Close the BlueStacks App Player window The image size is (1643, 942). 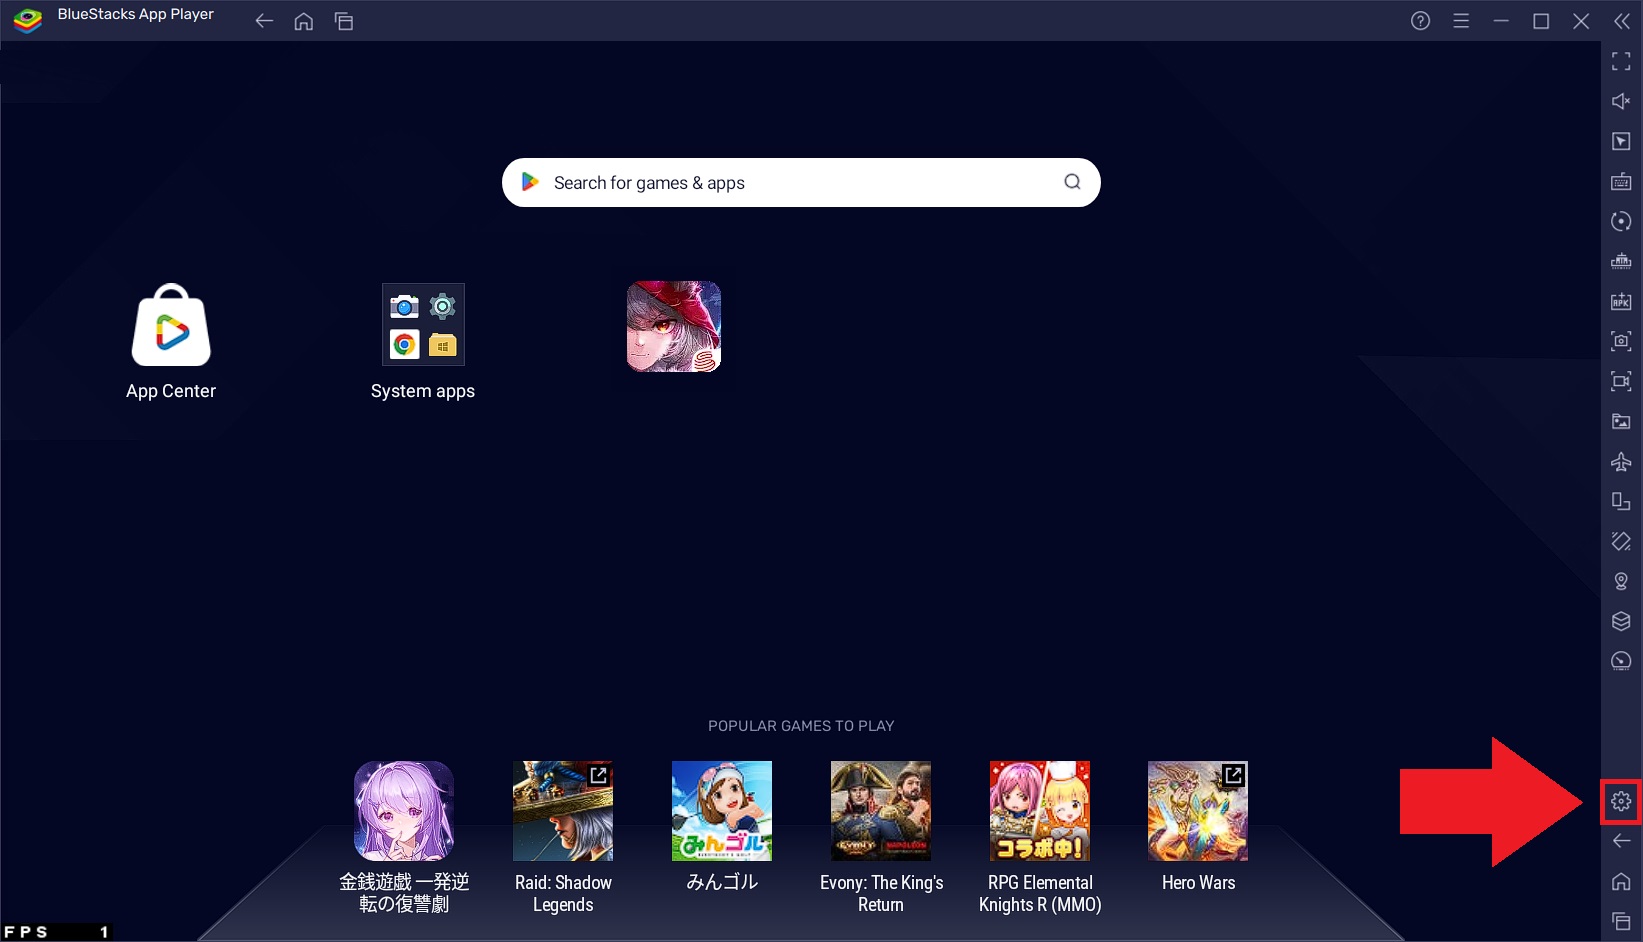(x=1581, y=21)
